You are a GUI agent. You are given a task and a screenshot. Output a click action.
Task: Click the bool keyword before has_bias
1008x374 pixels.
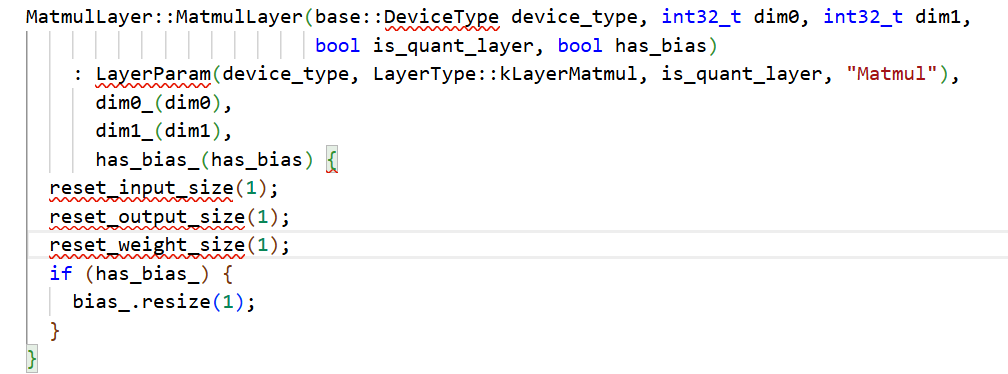coord(580,46)
